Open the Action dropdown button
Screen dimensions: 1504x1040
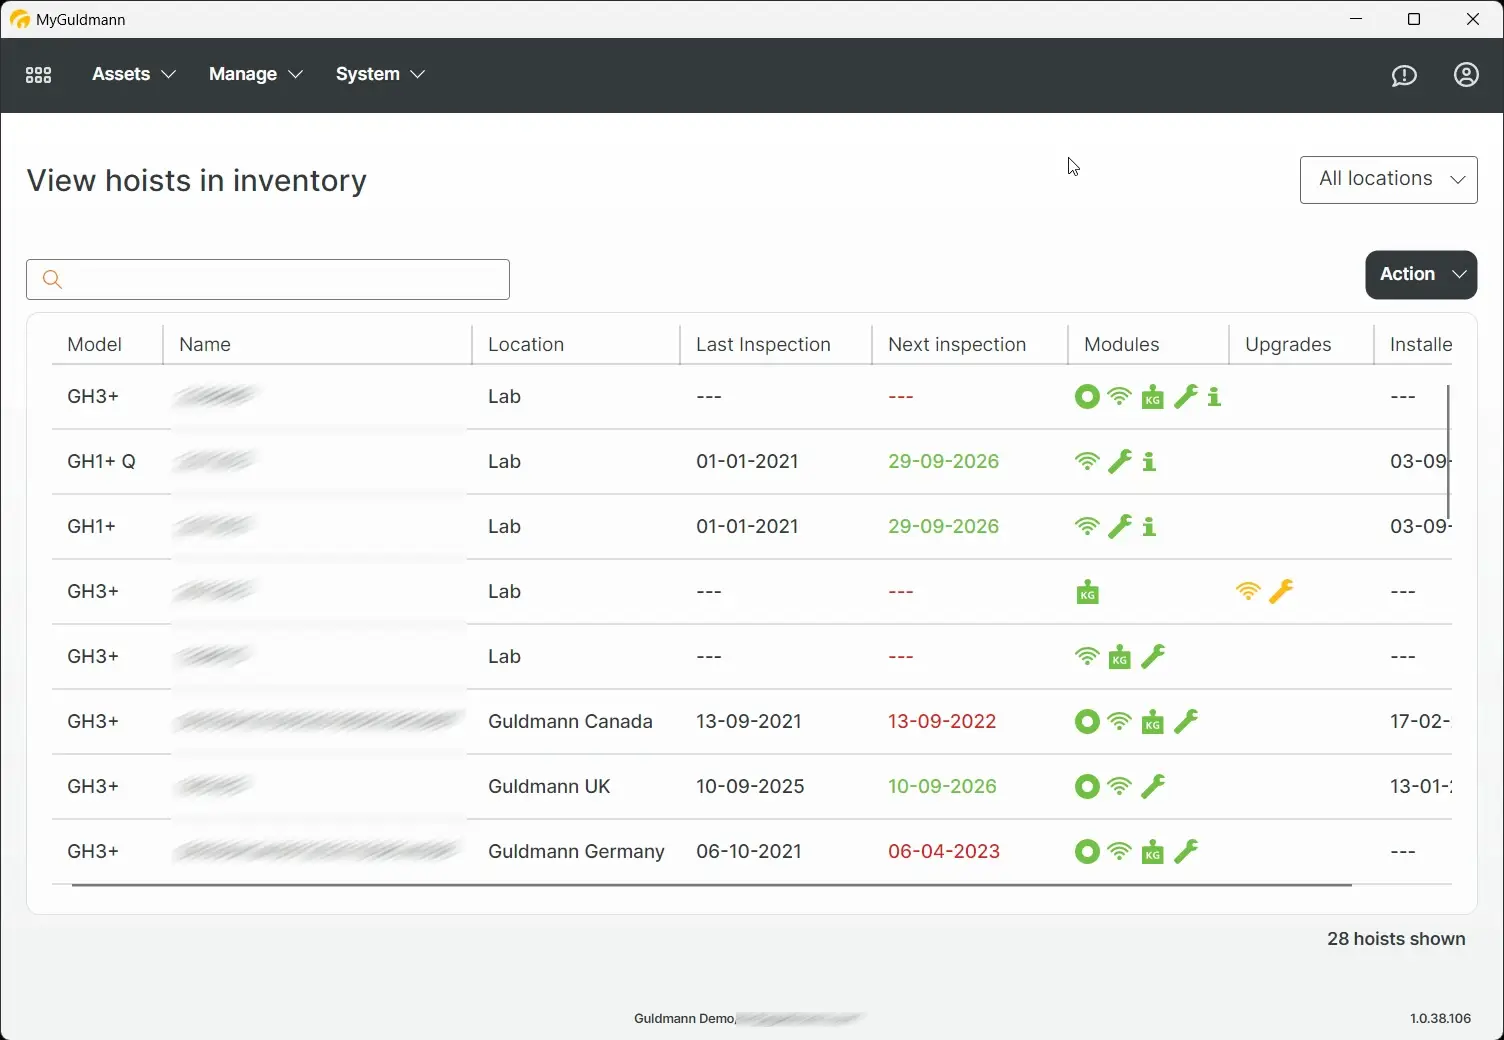click(1420, 275)
